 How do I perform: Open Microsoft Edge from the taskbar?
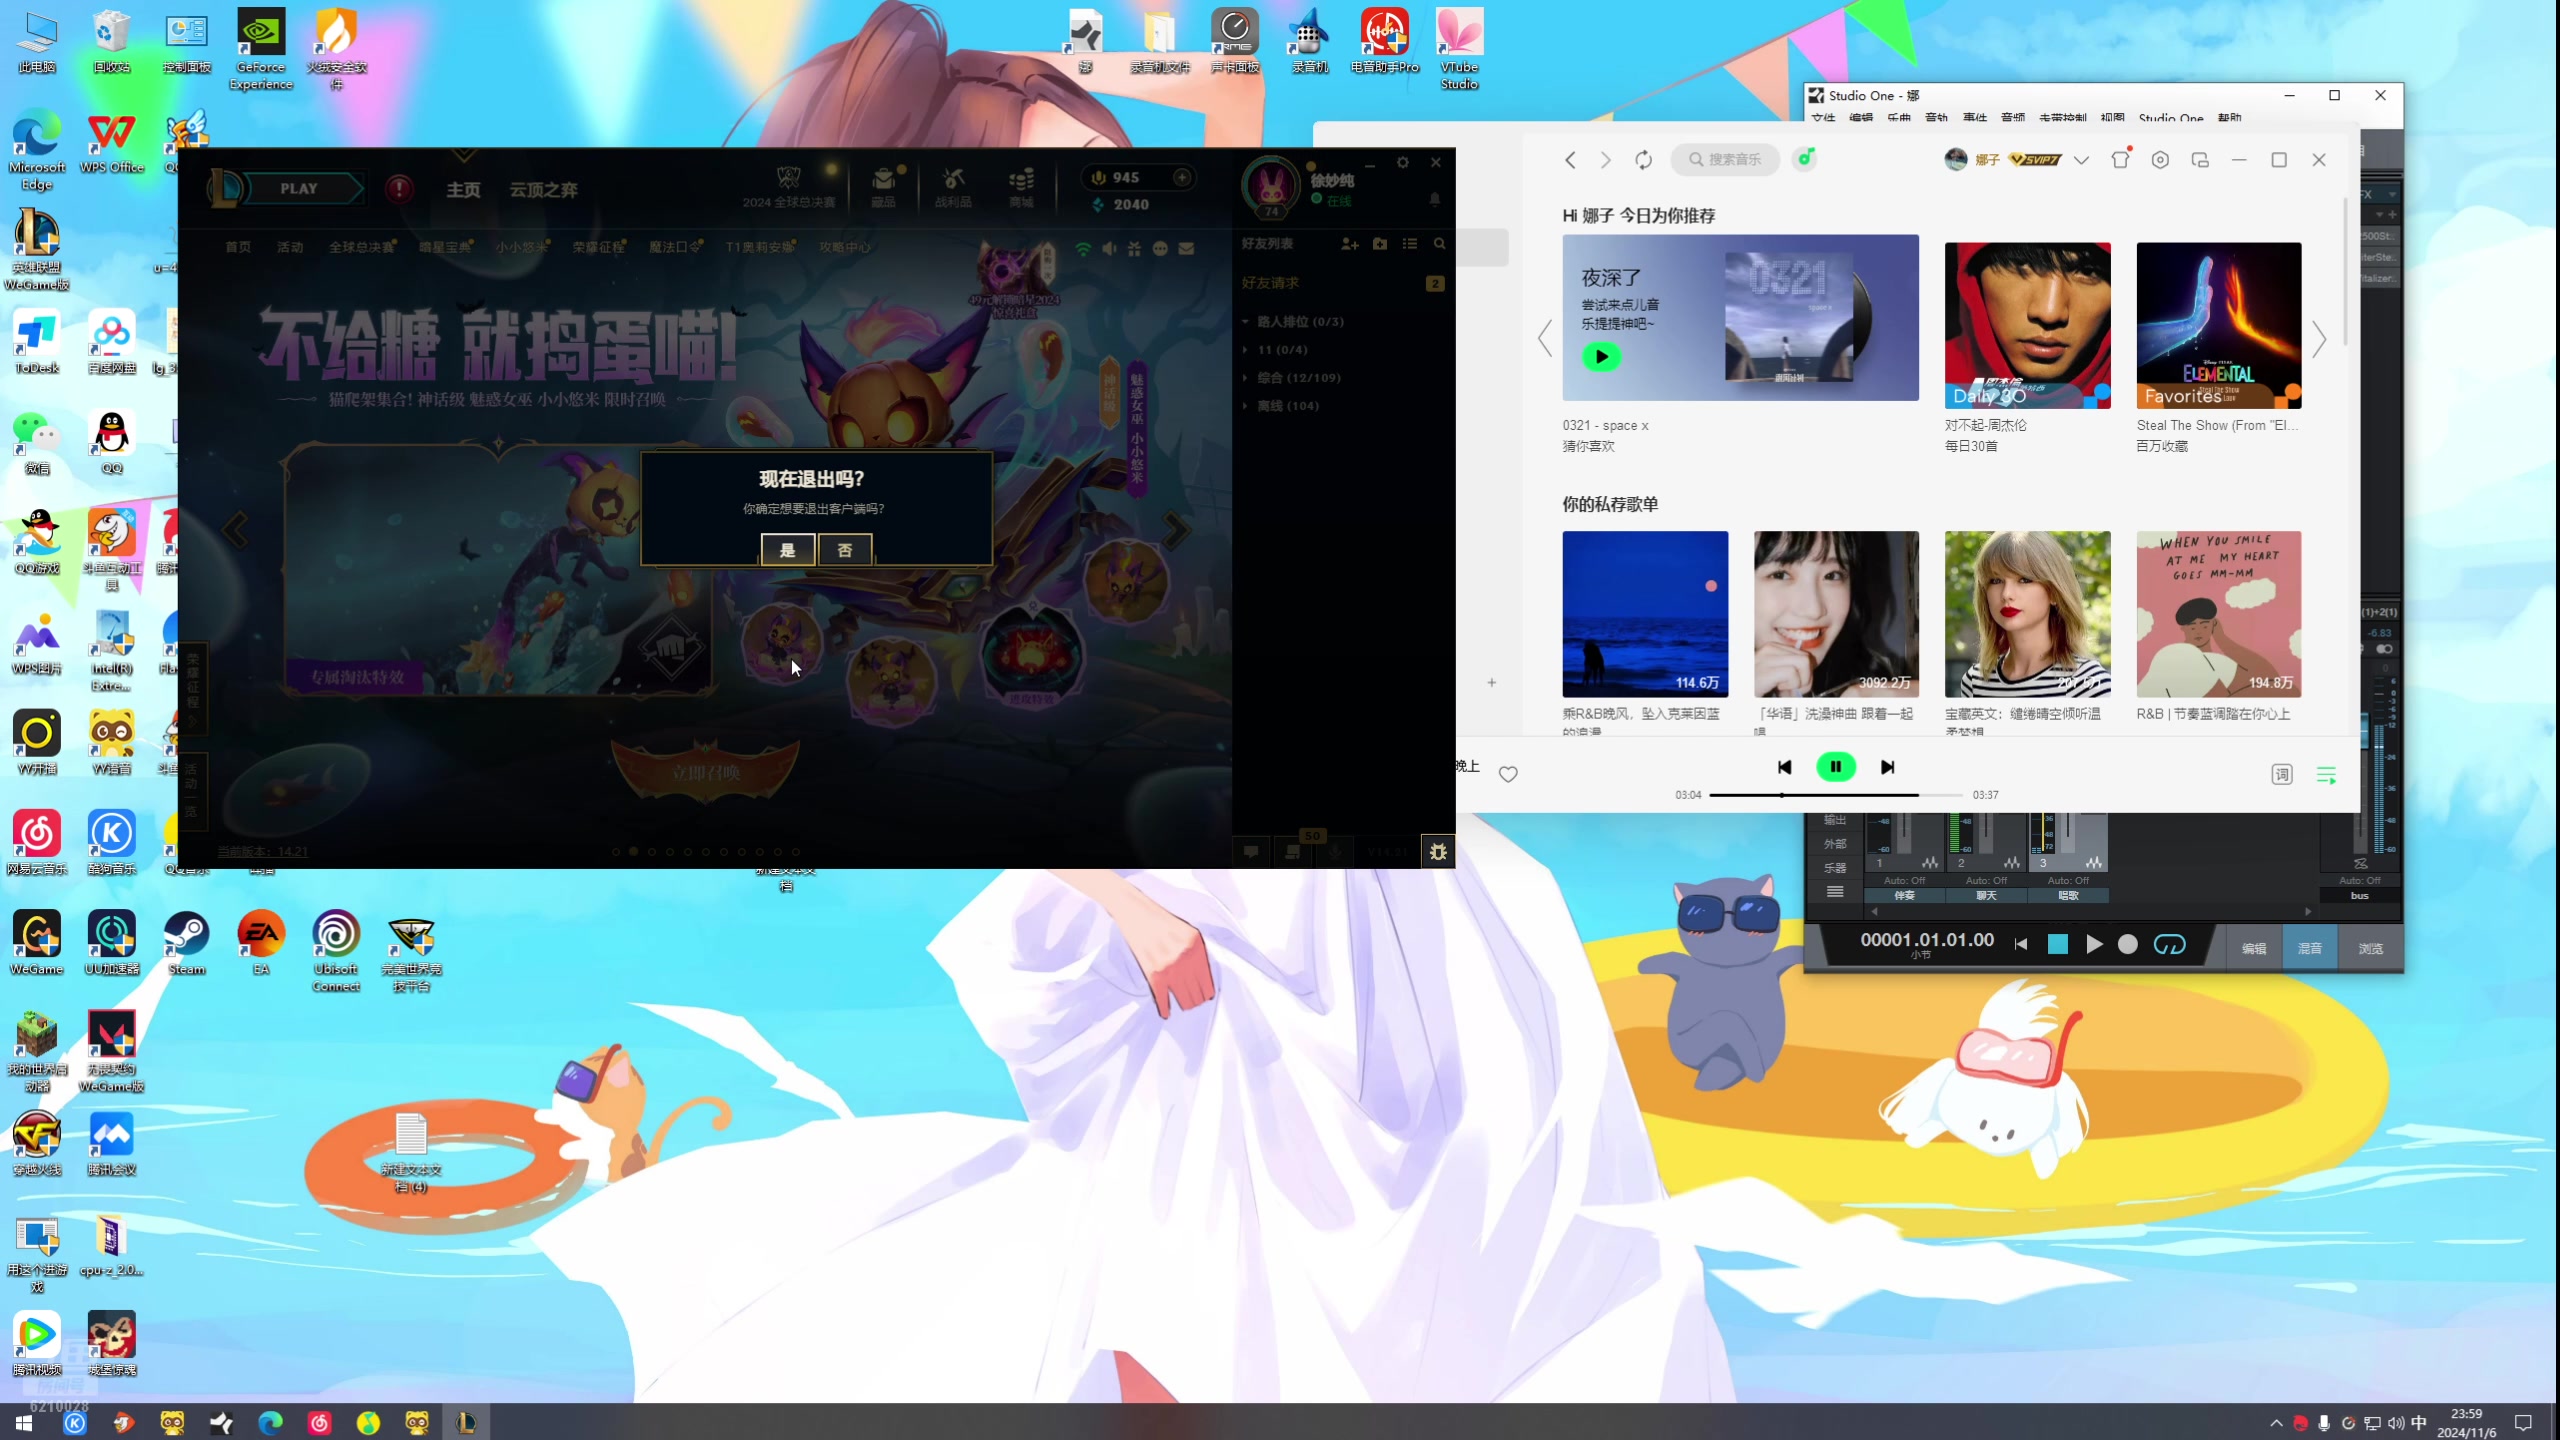270,1422
